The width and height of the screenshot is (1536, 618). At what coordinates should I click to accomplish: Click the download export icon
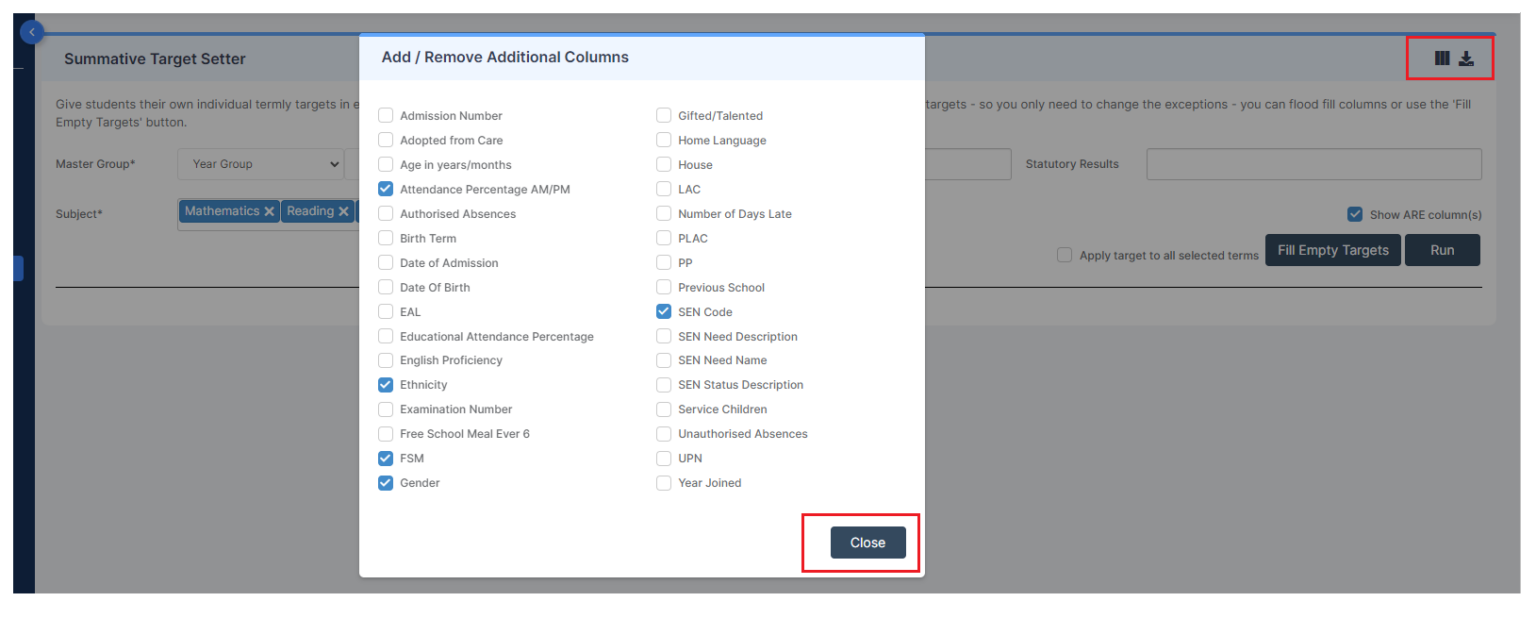(x=1467, y=58)
